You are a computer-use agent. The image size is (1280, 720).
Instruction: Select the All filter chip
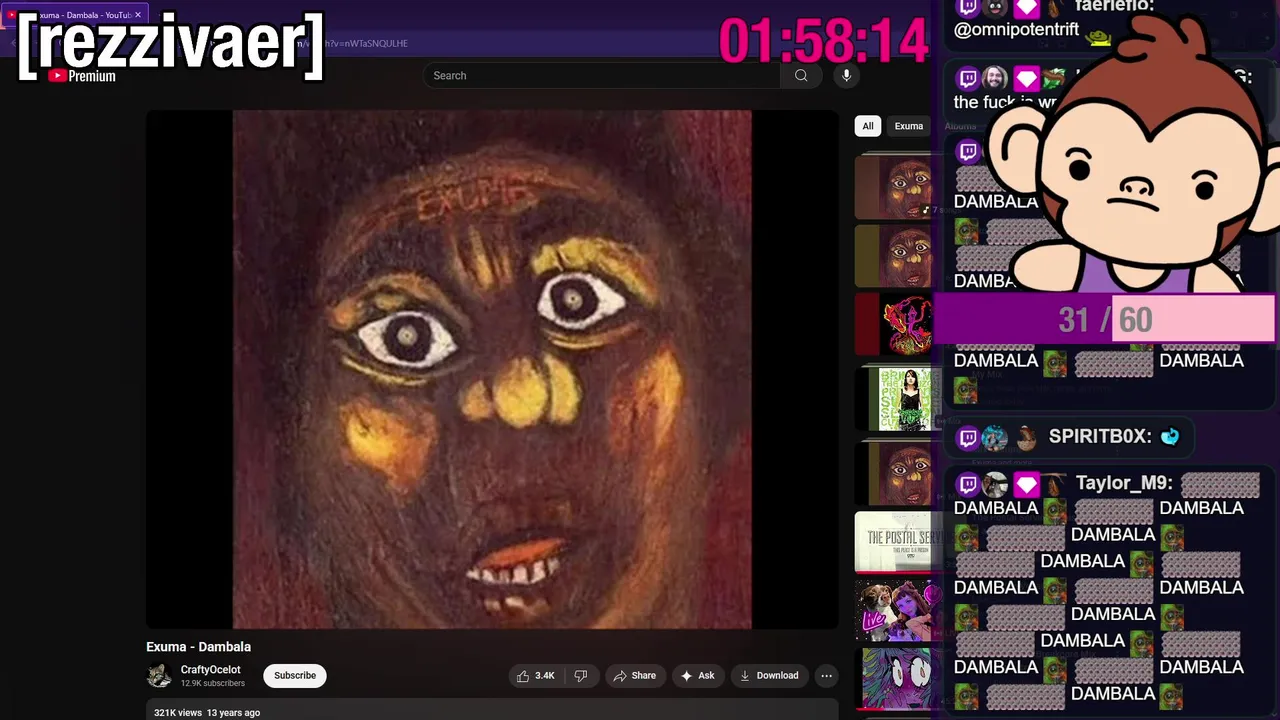pos(868,126)
